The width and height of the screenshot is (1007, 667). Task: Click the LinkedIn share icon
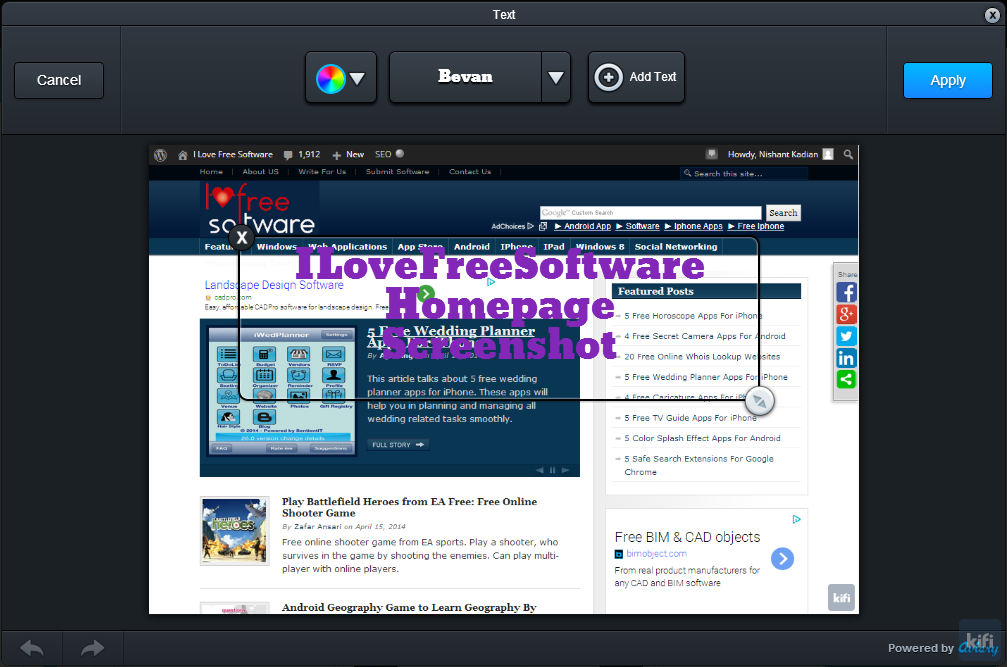pos(846,358)
